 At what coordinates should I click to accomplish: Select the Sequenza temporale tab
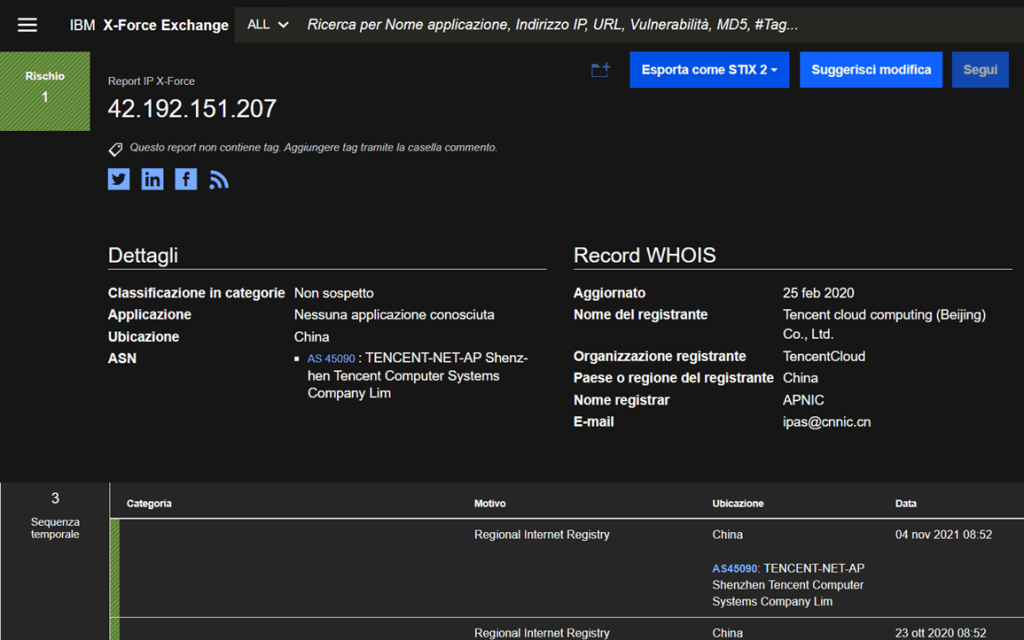pos(55,516)
